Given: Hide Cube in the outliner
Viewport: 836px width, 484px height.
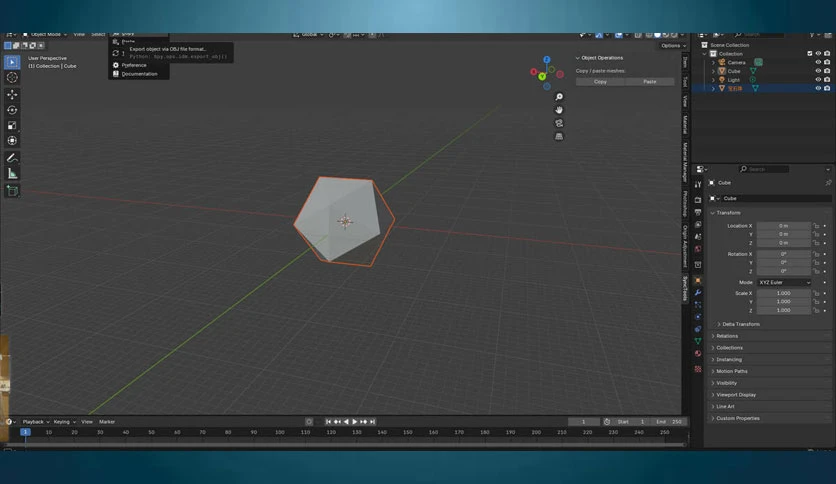Looking at the screenshot, I should pos(818,71).
